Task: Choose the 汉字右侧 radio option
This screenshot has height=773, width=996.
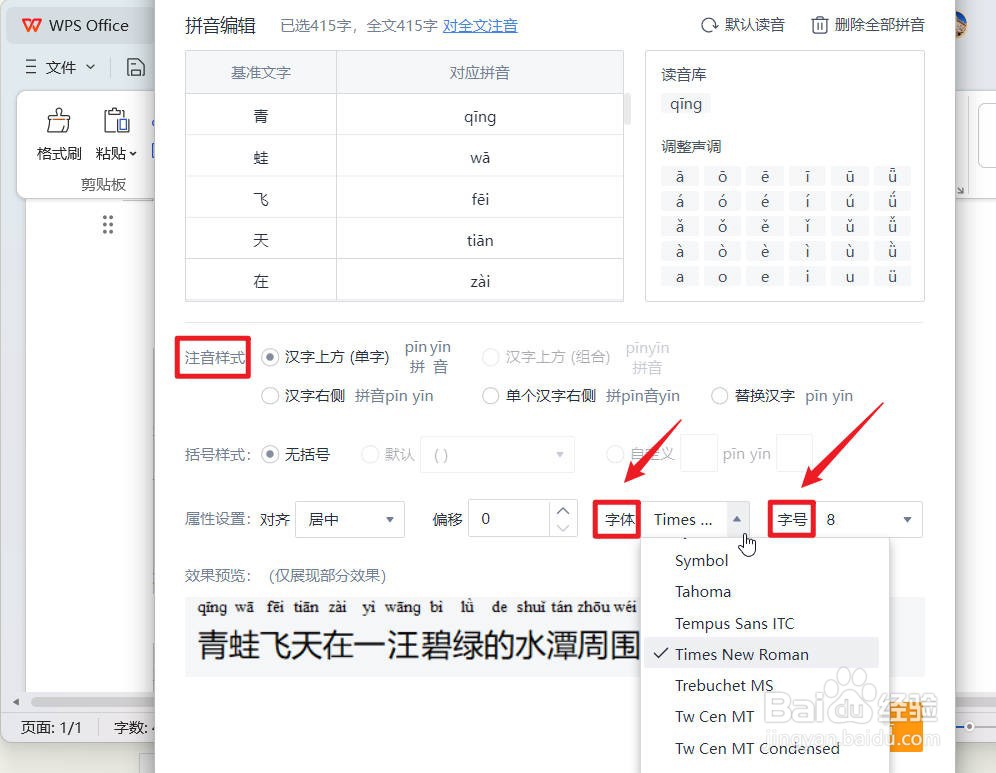Action: point(270,396)
